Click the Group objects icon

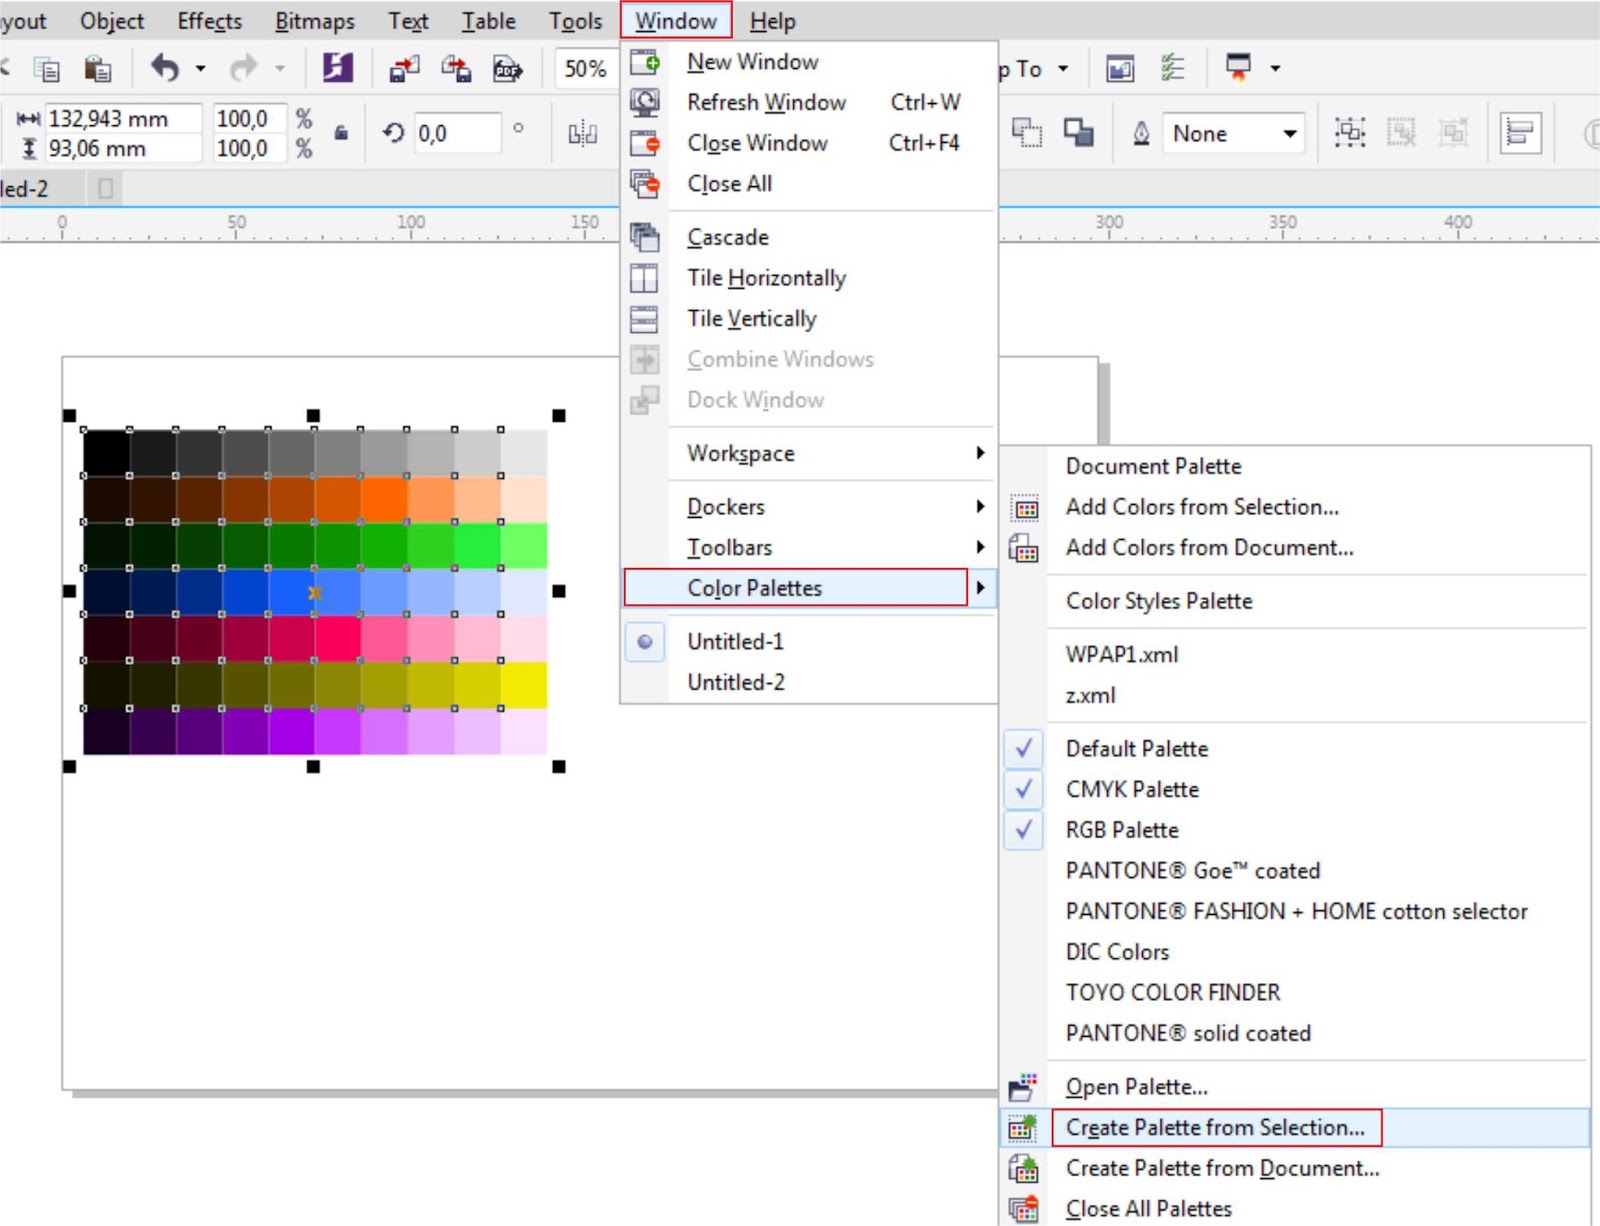pyautogui.click(x=1350, y=132)
